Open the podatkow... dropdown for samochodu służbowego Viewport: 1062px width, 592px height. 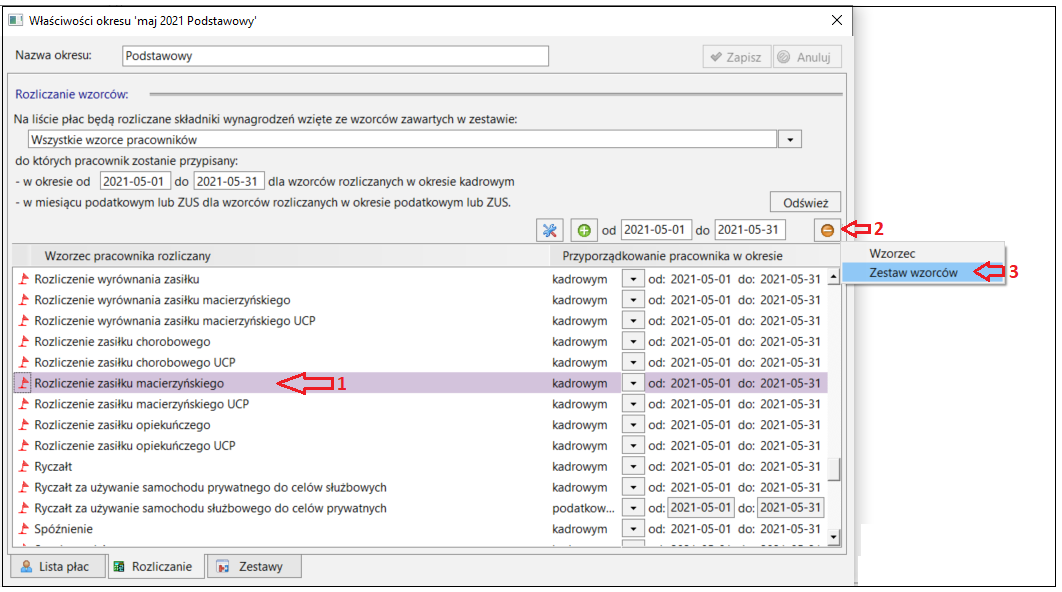633,508
